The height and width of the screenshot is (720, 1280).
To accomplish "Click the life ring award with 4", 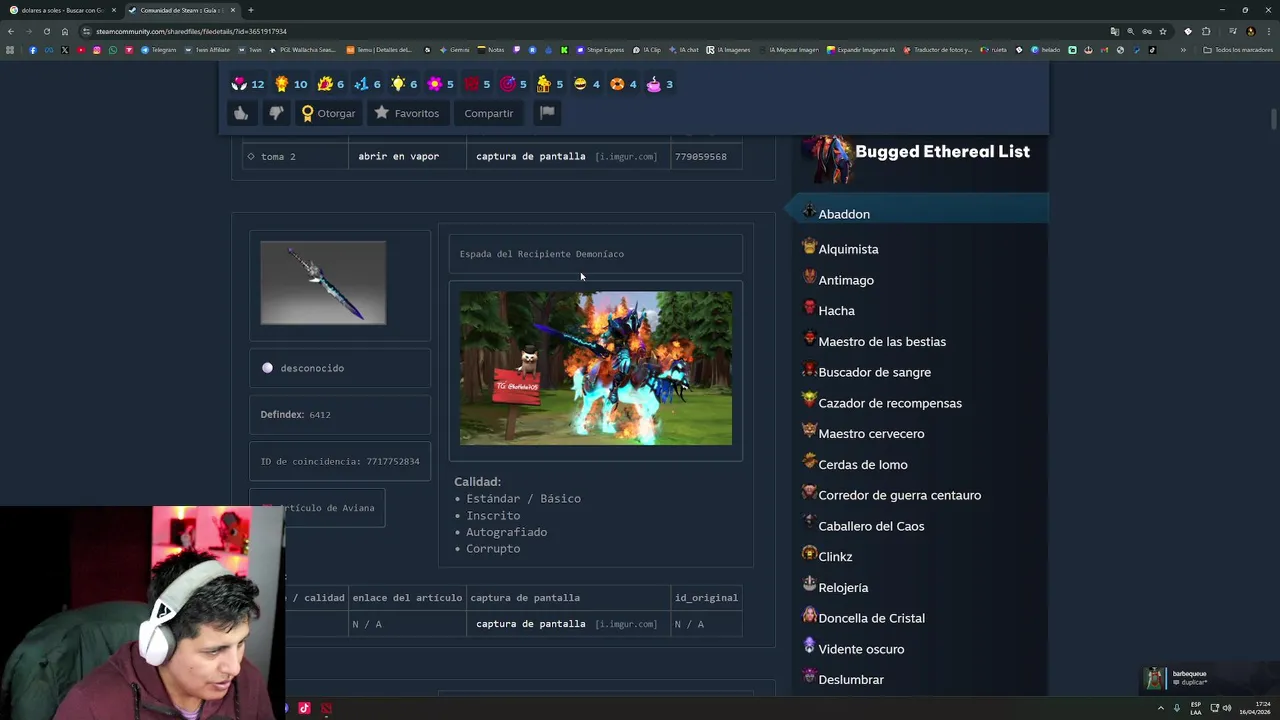I will (x=623, y=84).
